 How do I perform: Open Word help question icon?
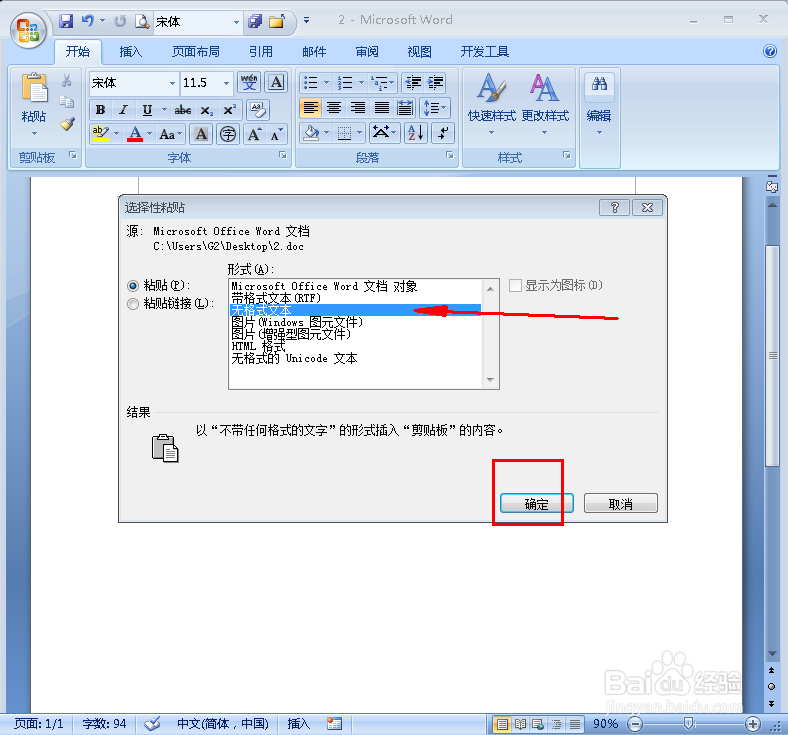(x=769, y=51)
